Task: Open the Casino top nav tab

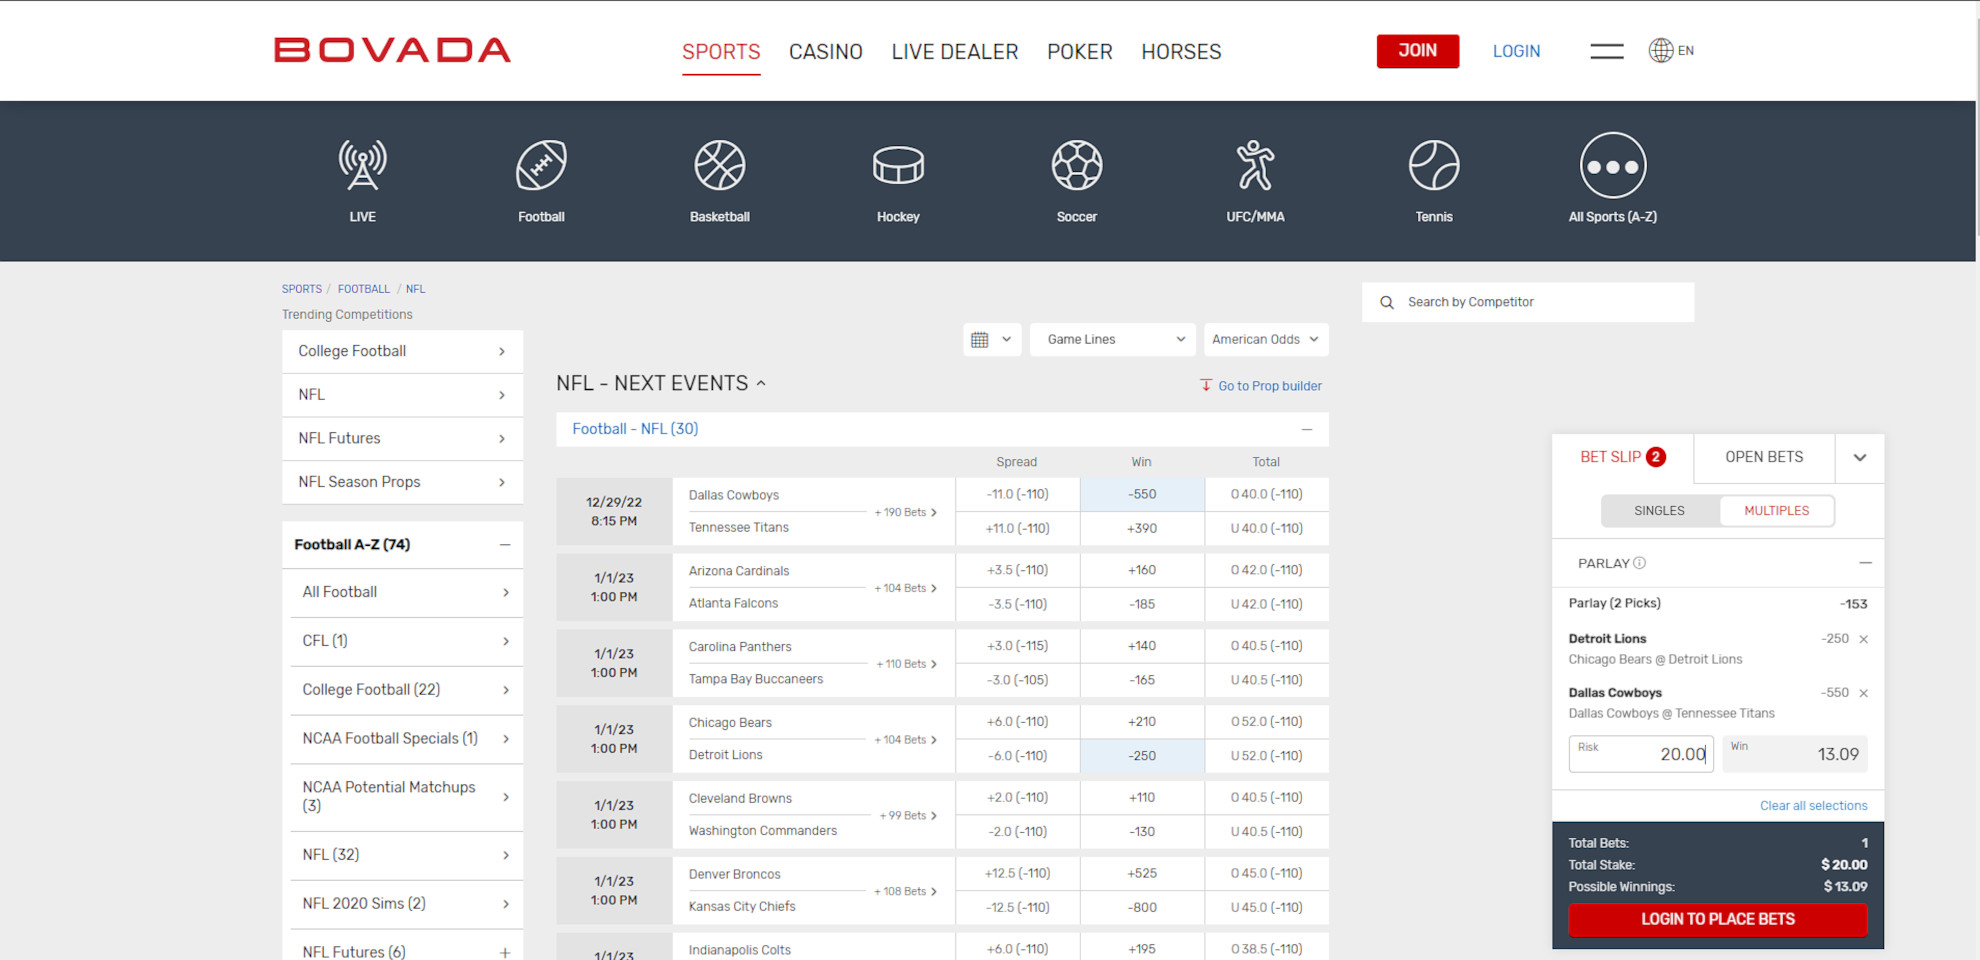Action: tap(826, 52)
